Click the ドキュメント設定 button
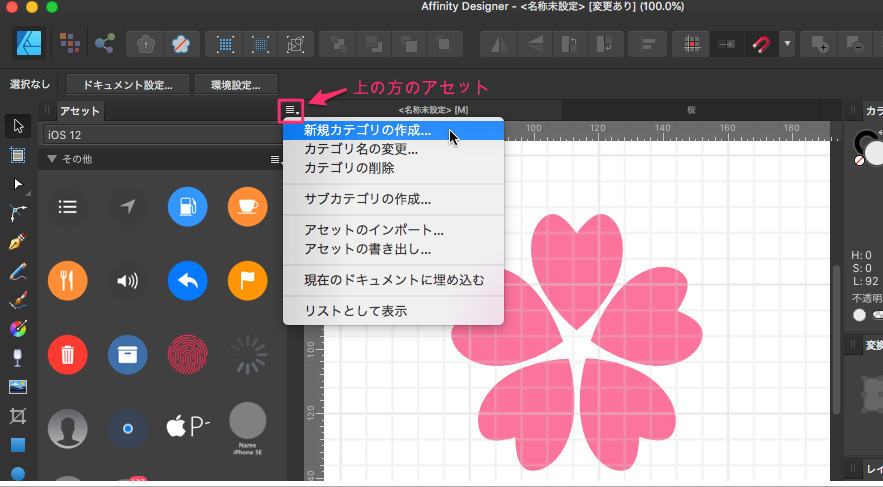883x487 pixels. [127, 84]
